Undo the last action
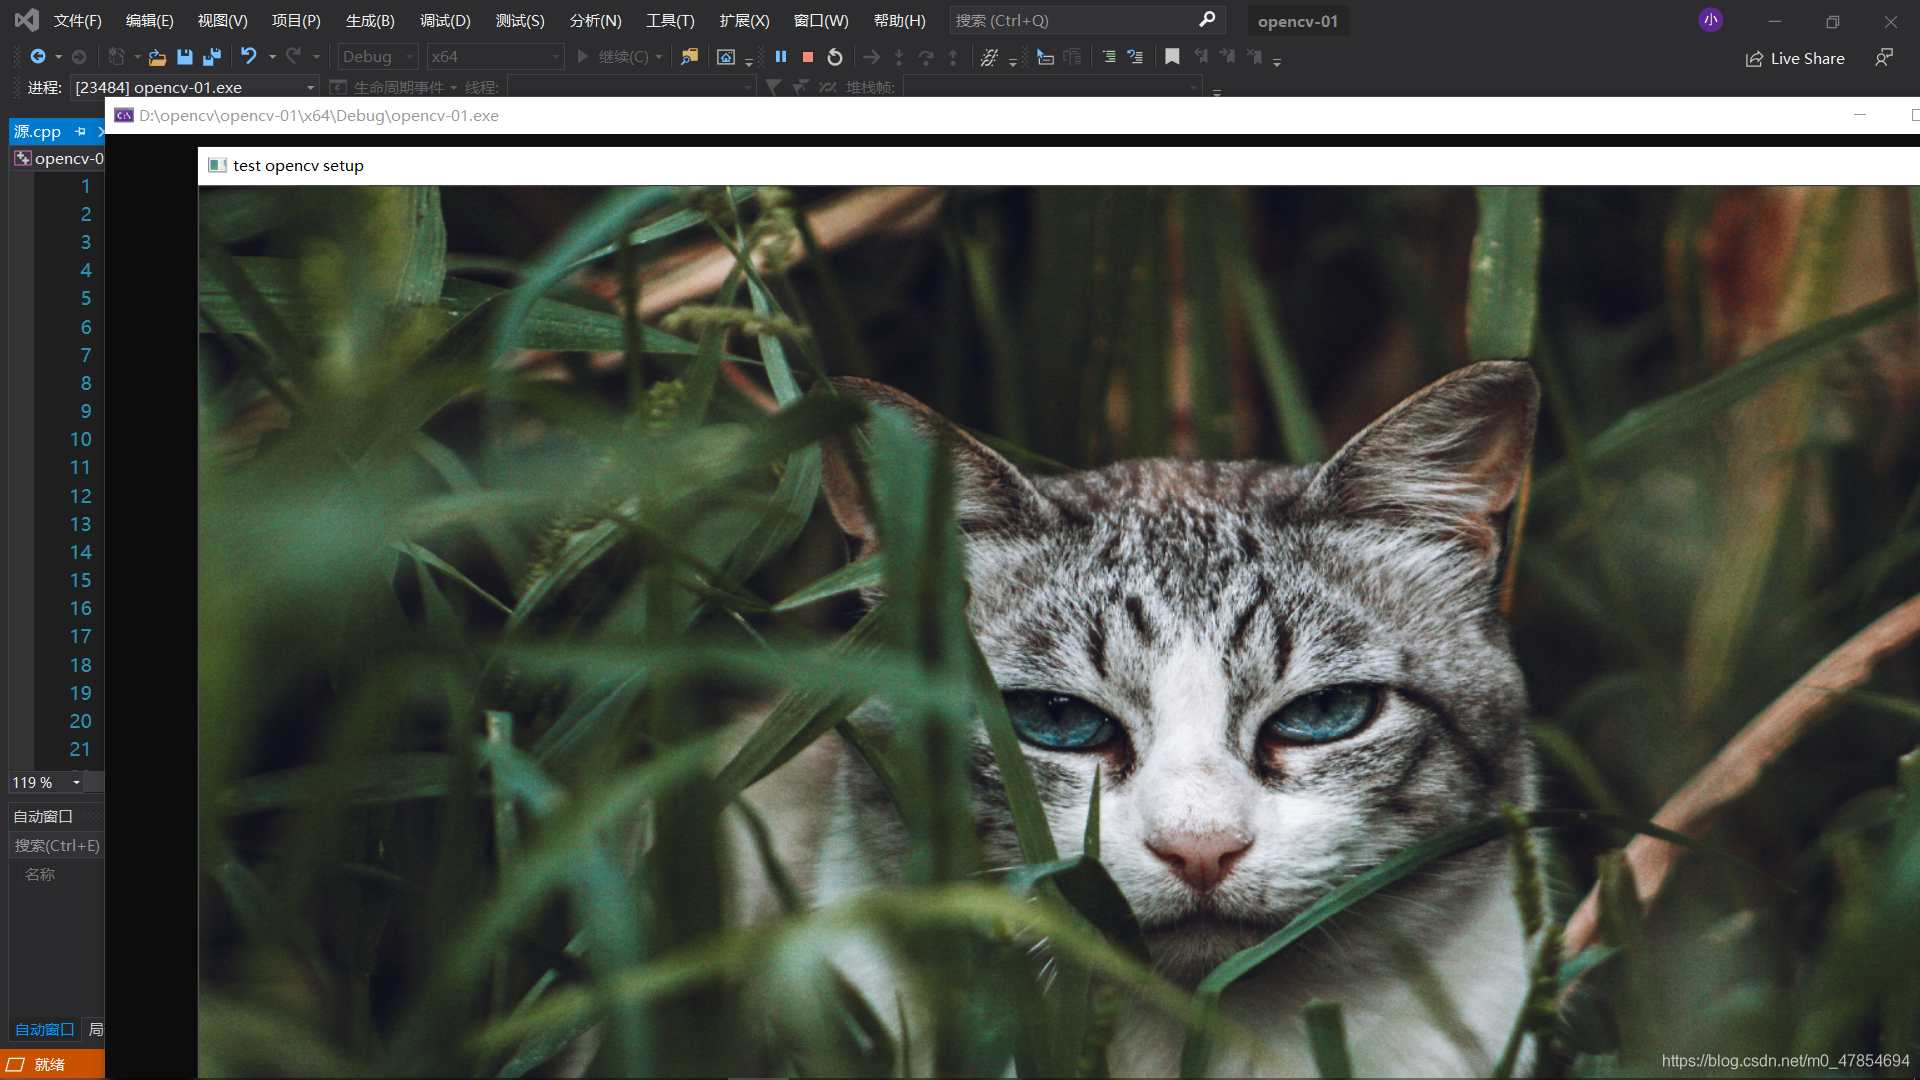This screenshot has width=1920, height=1080. pos(249,57)
